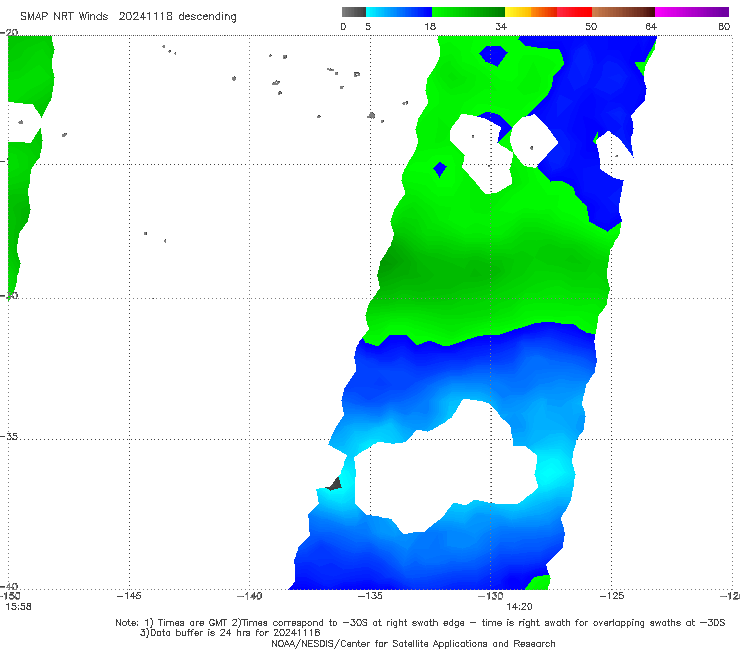Click swath time '15:58'

point(18,607)
